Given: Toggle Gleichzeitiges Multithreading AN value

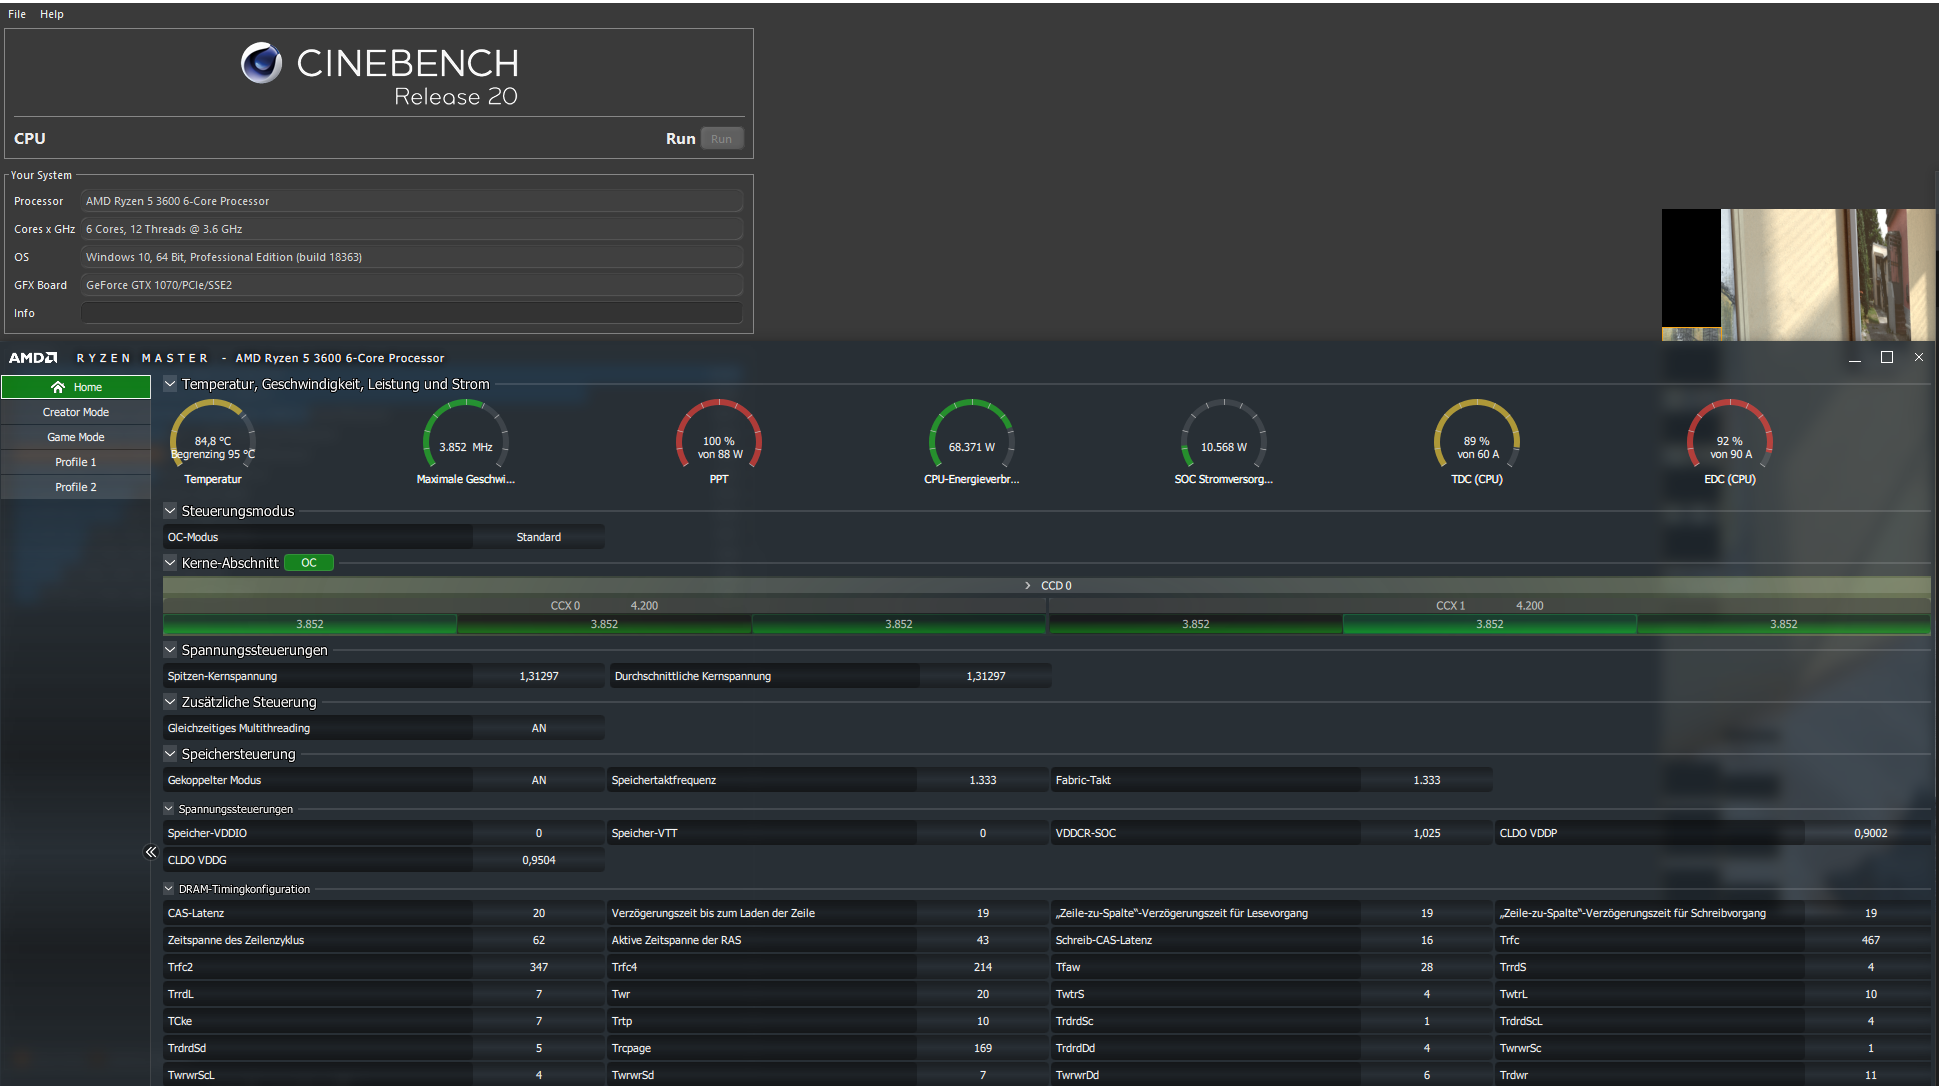Looking at the screenshot, I should tap(539, 728).
